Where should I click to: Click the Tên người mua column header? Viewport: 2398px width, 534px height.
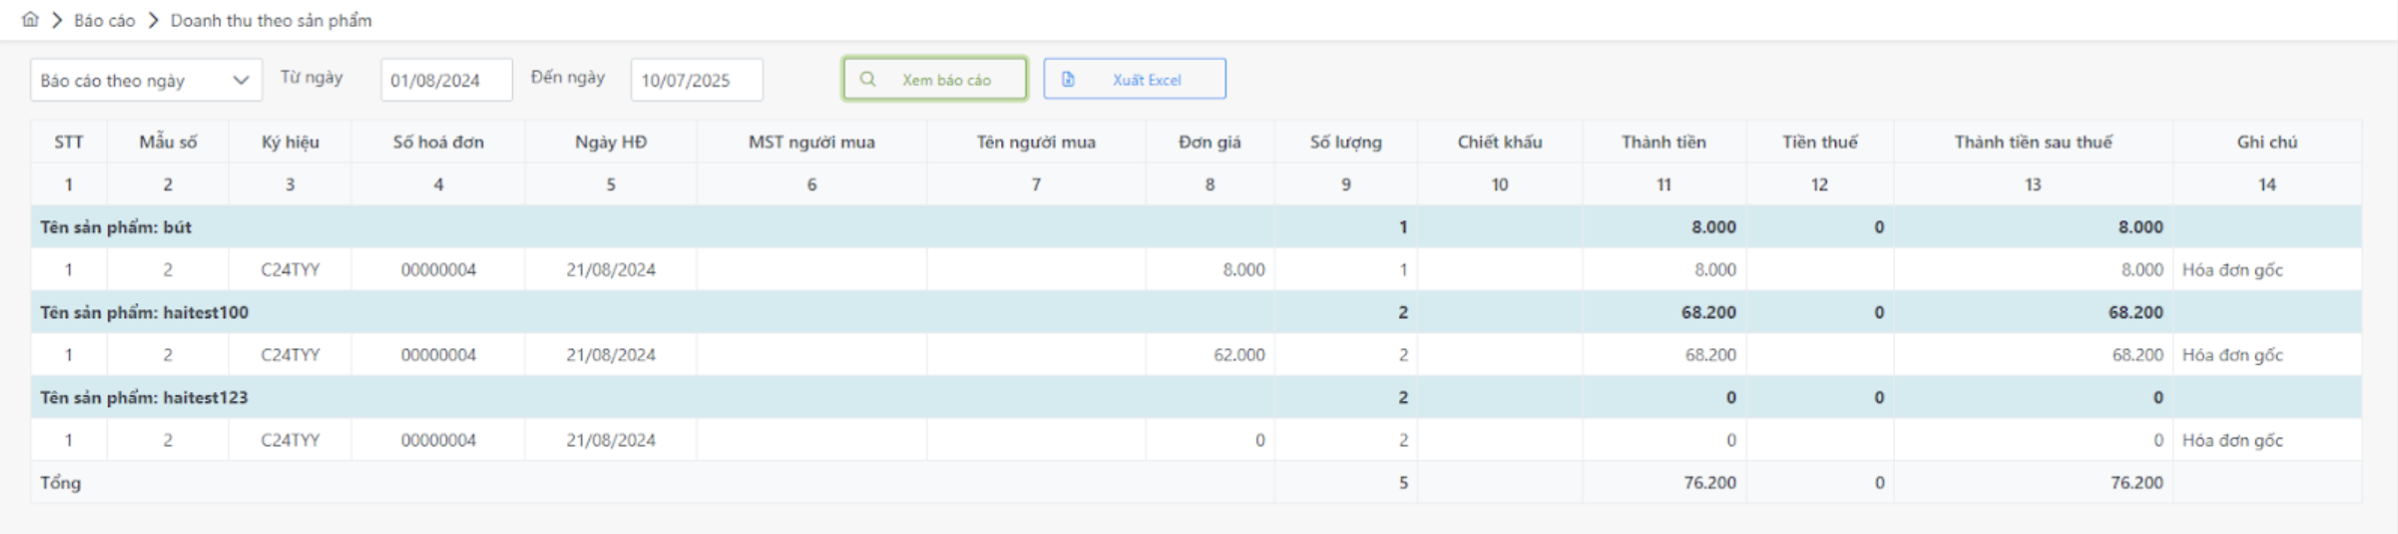(1036, 142)
